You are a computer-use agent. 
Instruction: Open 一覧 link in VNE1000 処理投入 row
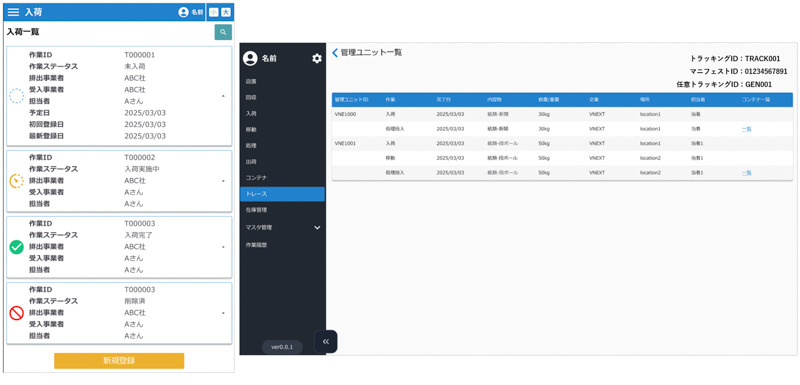tap(746, 129)
